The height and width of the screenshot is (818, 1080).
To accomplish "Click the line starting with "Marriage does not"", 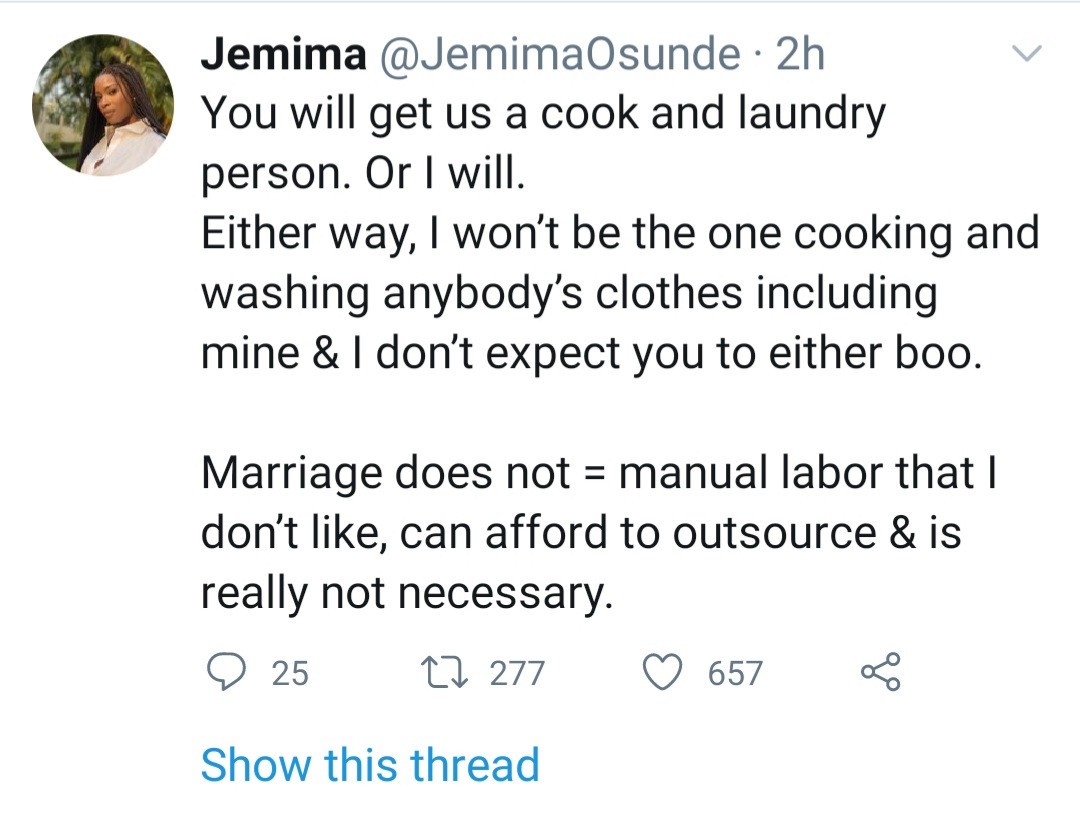I will (x=599, y=473).
